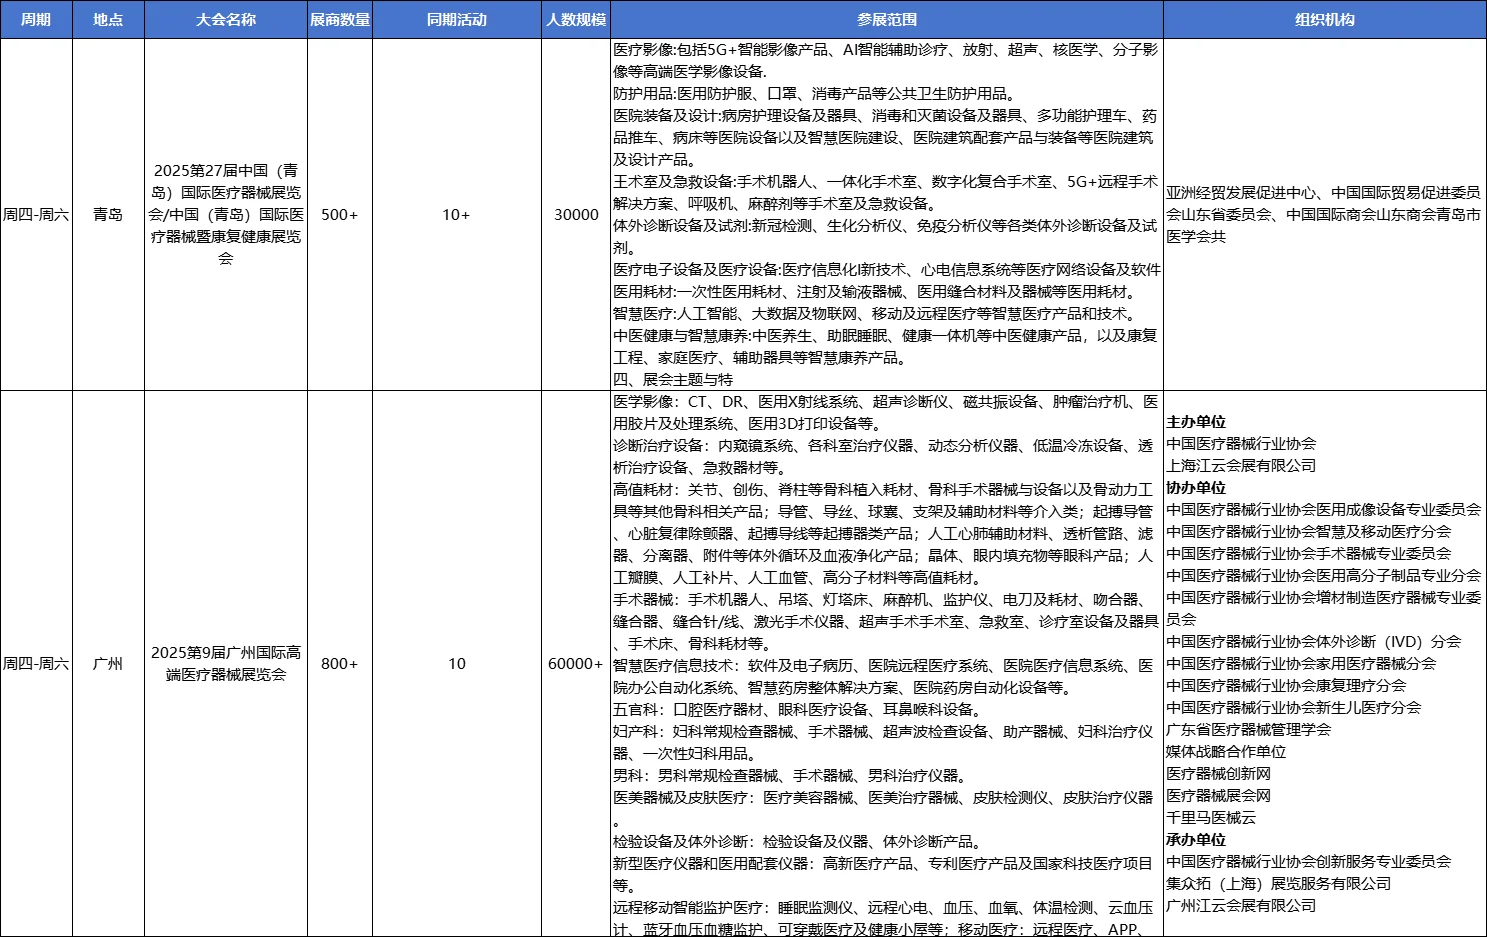Click the exhibit scope cell starting with 医疗影像:包括5G+

[x=887, y=214]
